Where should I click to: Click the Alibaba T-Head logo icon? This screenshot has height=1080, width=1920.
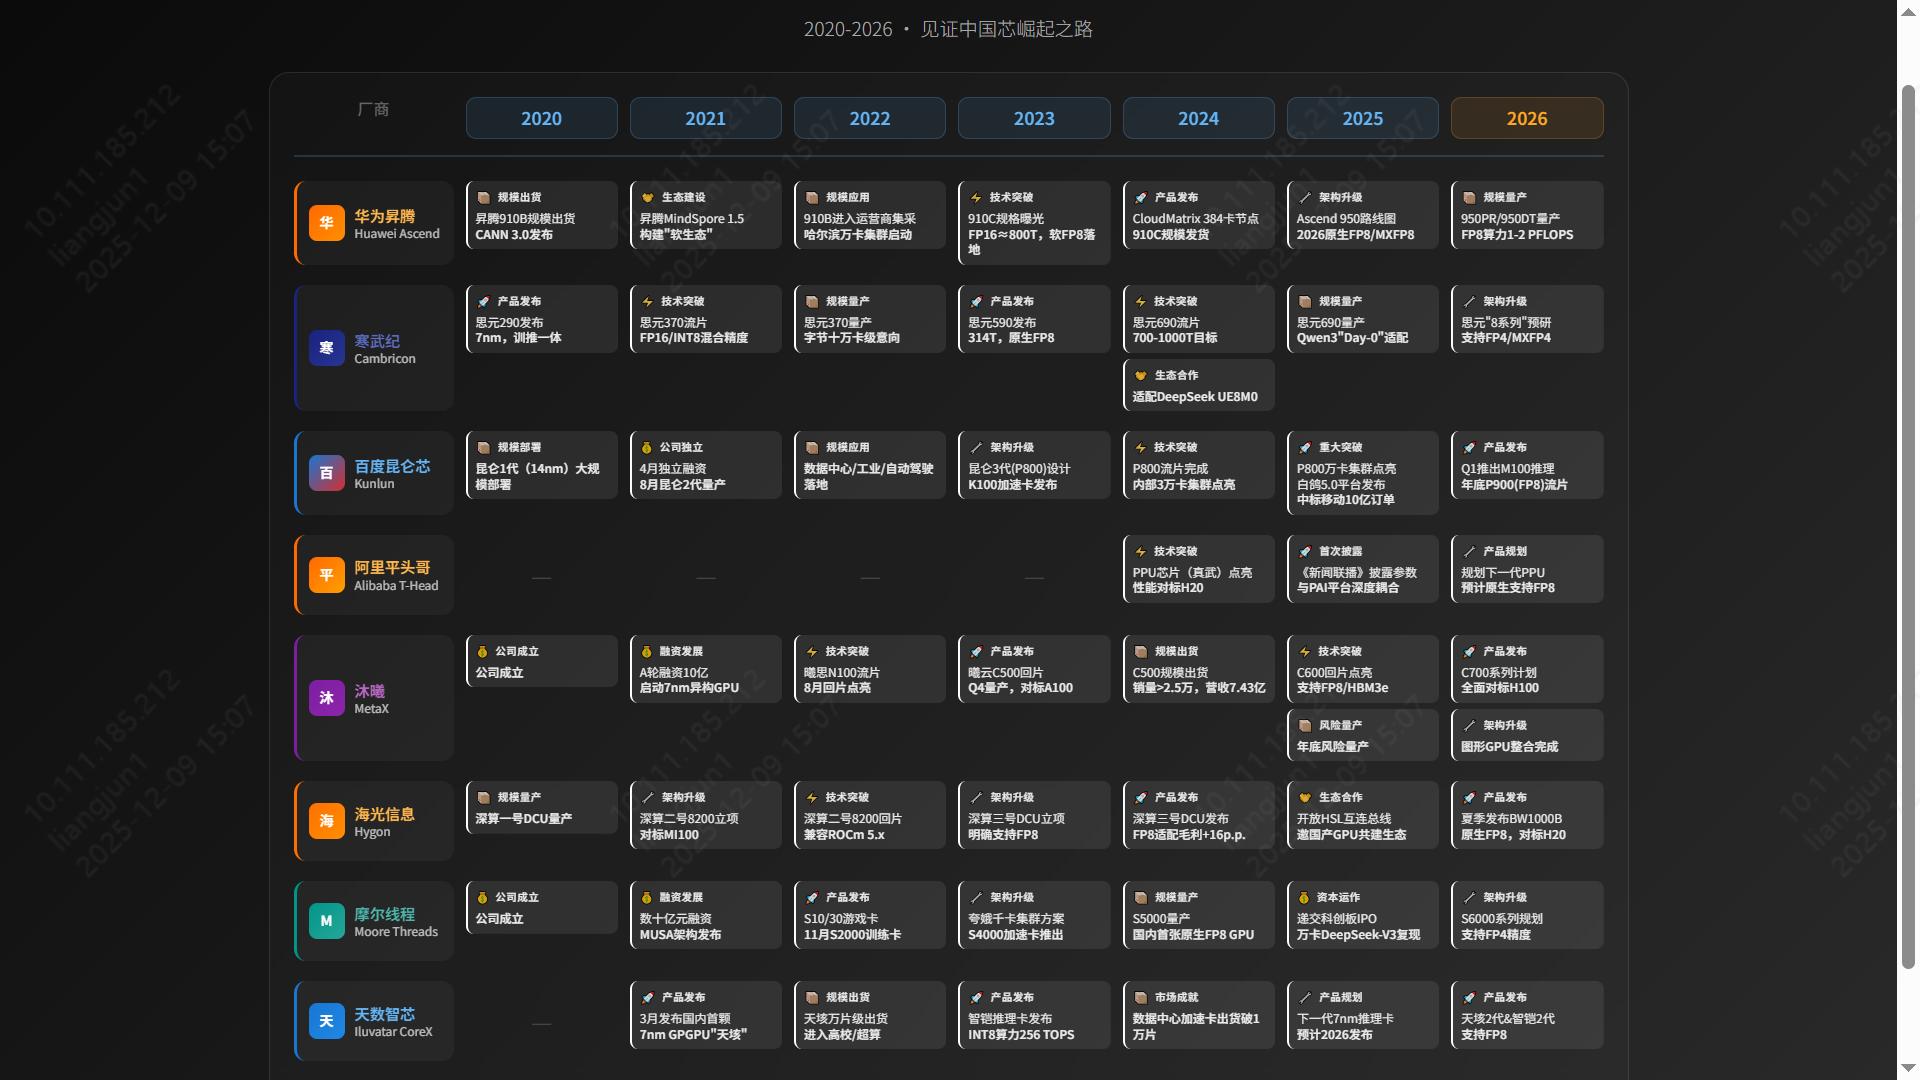326,575
